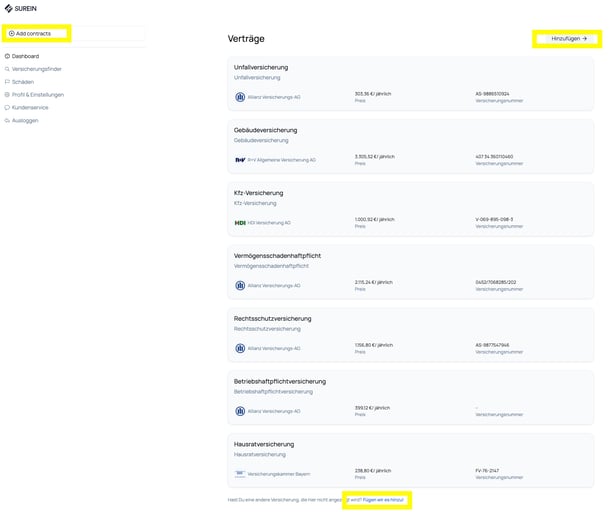Click the Kundenservice chat icon
The height and width of the screenshot is (512, 610).
point(7,107)
